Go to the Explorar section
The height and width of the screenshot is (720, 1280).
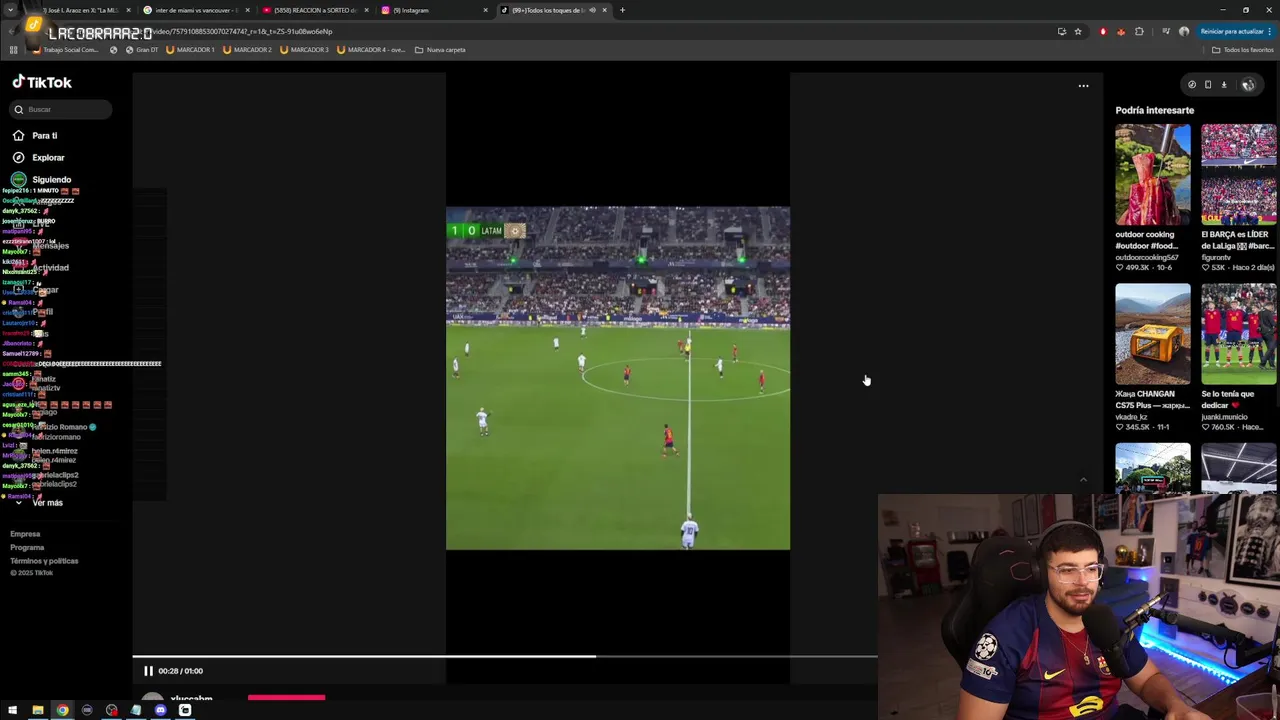tap(47, 157)
